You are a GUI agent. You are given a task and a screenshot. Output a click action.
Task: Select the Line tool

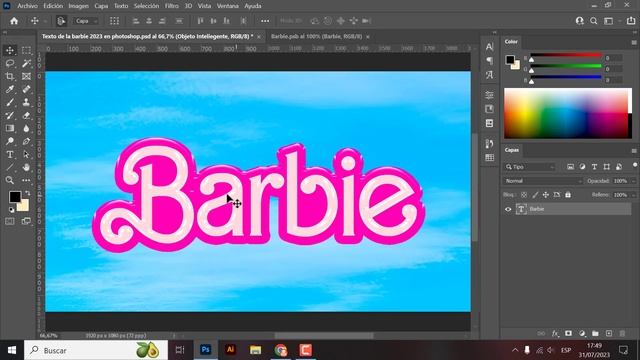pos(10,167)
